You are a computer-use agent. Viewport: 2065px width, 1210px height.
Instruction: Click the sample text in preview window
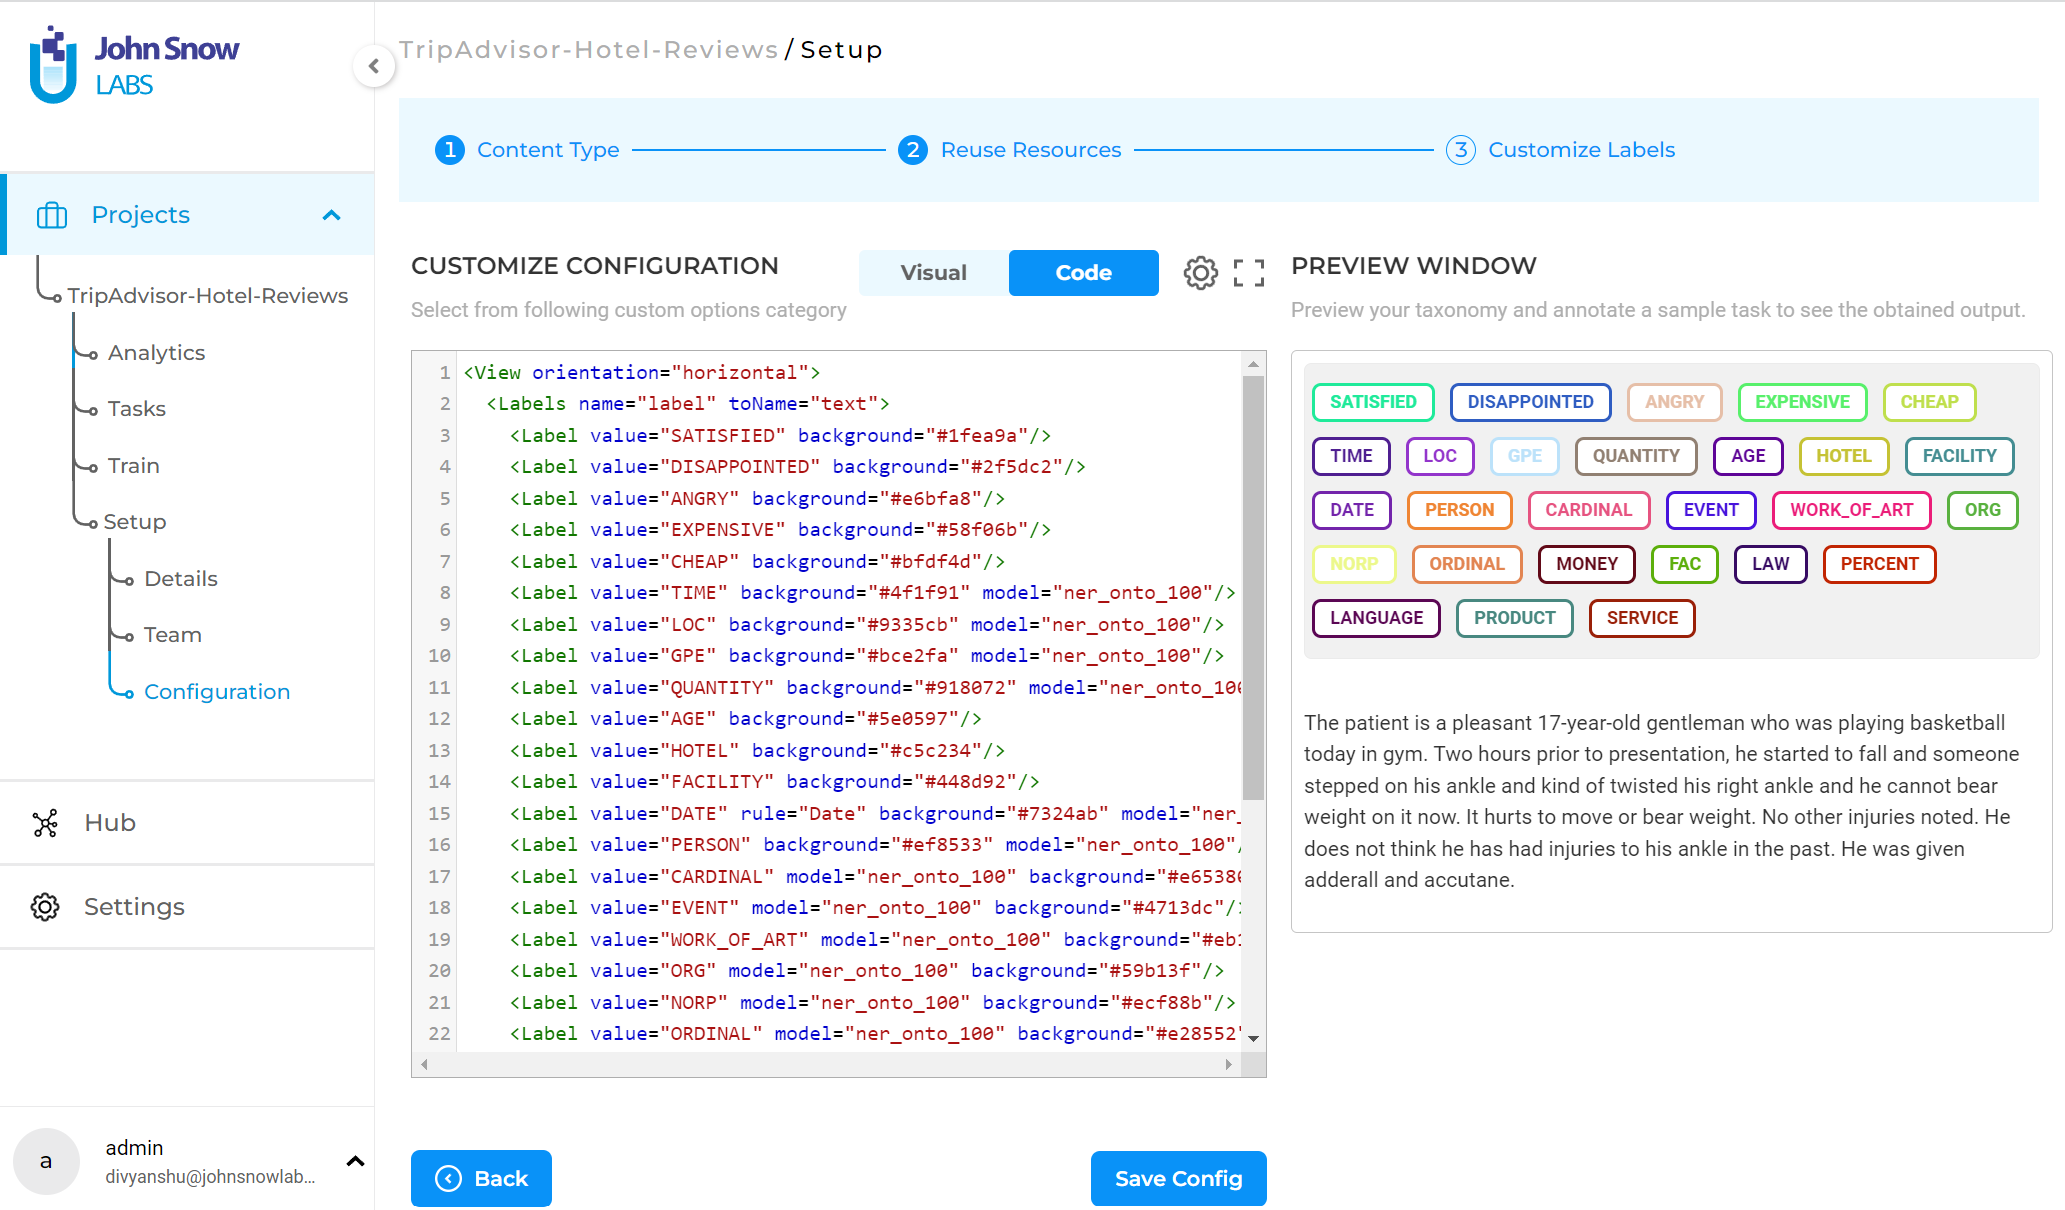[x=1662, y=801]
